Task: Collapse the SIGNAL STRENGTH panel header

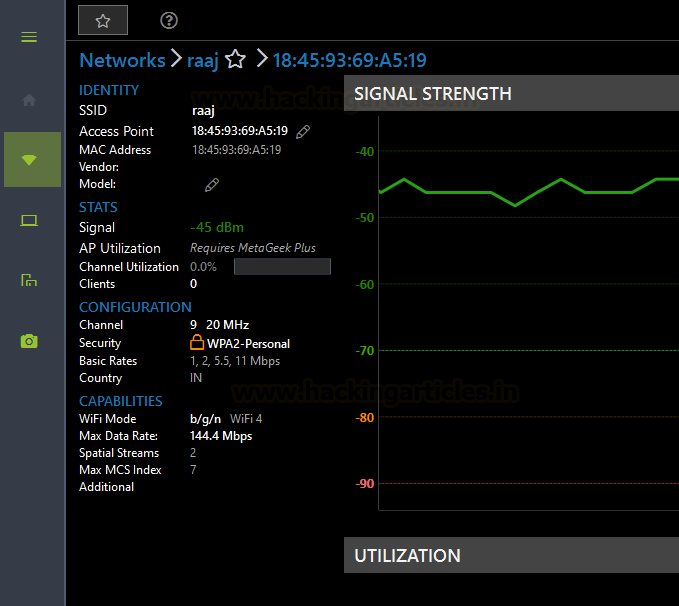Action: [511, 93]
